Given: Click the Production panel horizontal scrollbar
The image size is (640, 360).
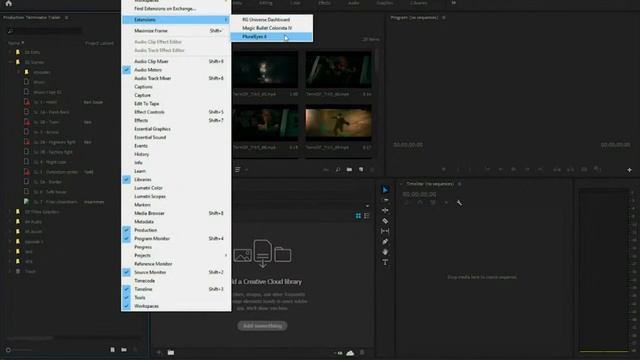Looking at the screenshot, I should 31,338.
